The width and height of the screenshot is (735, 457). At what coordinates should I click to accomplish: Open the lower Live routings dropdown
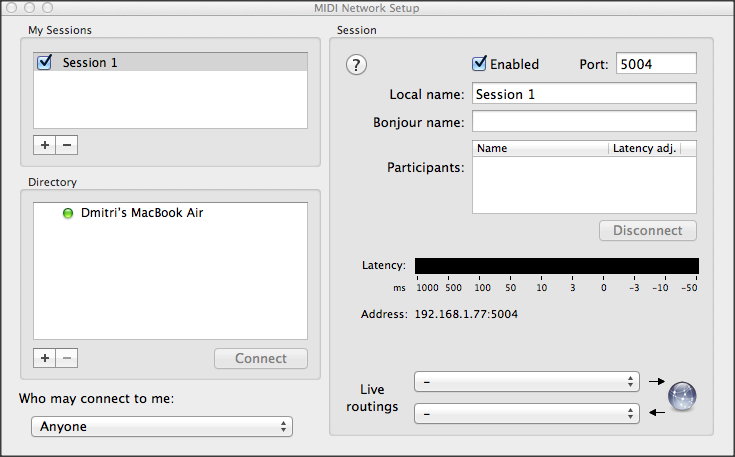pos(526,412)
